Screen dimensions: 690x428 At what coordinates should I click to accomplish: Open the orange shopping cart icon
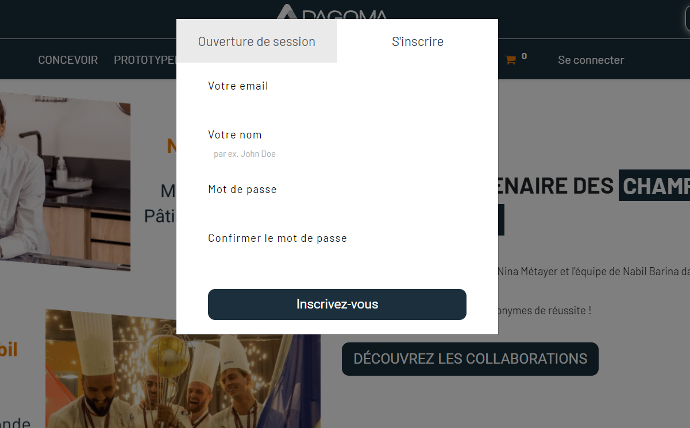tap(510, 60)
